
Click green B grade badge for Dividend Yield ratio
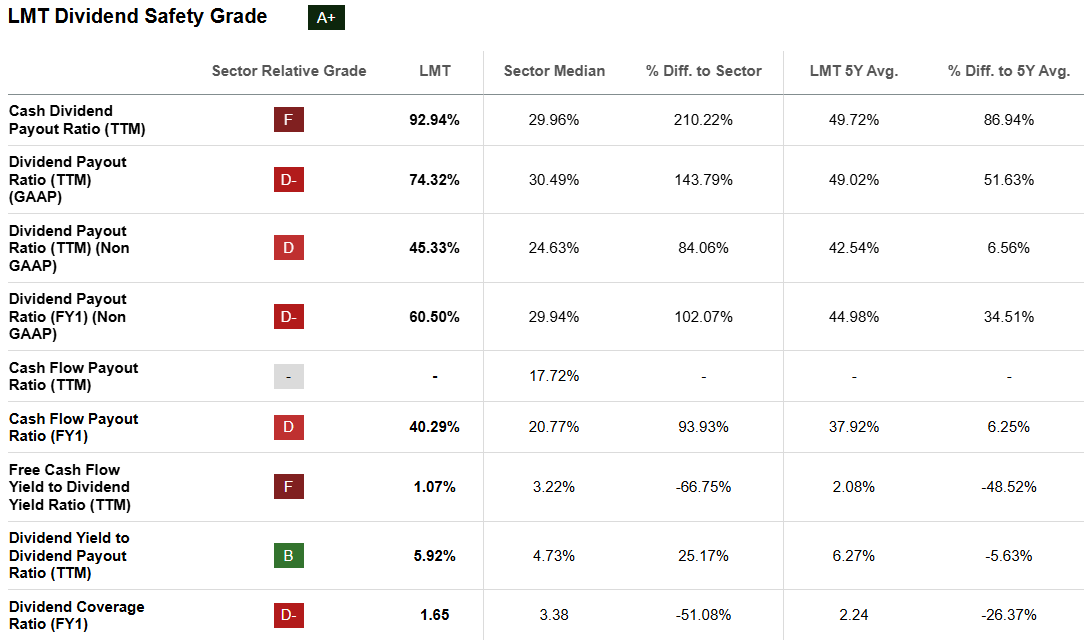[289, 555]
